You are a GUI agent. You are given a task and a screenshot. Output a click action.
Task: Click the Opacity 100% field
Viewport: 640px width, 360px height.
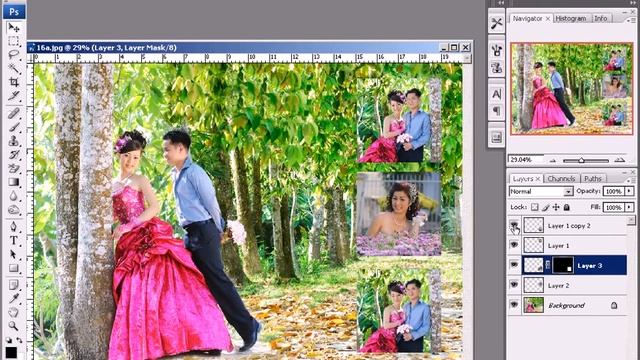[613, 191]
